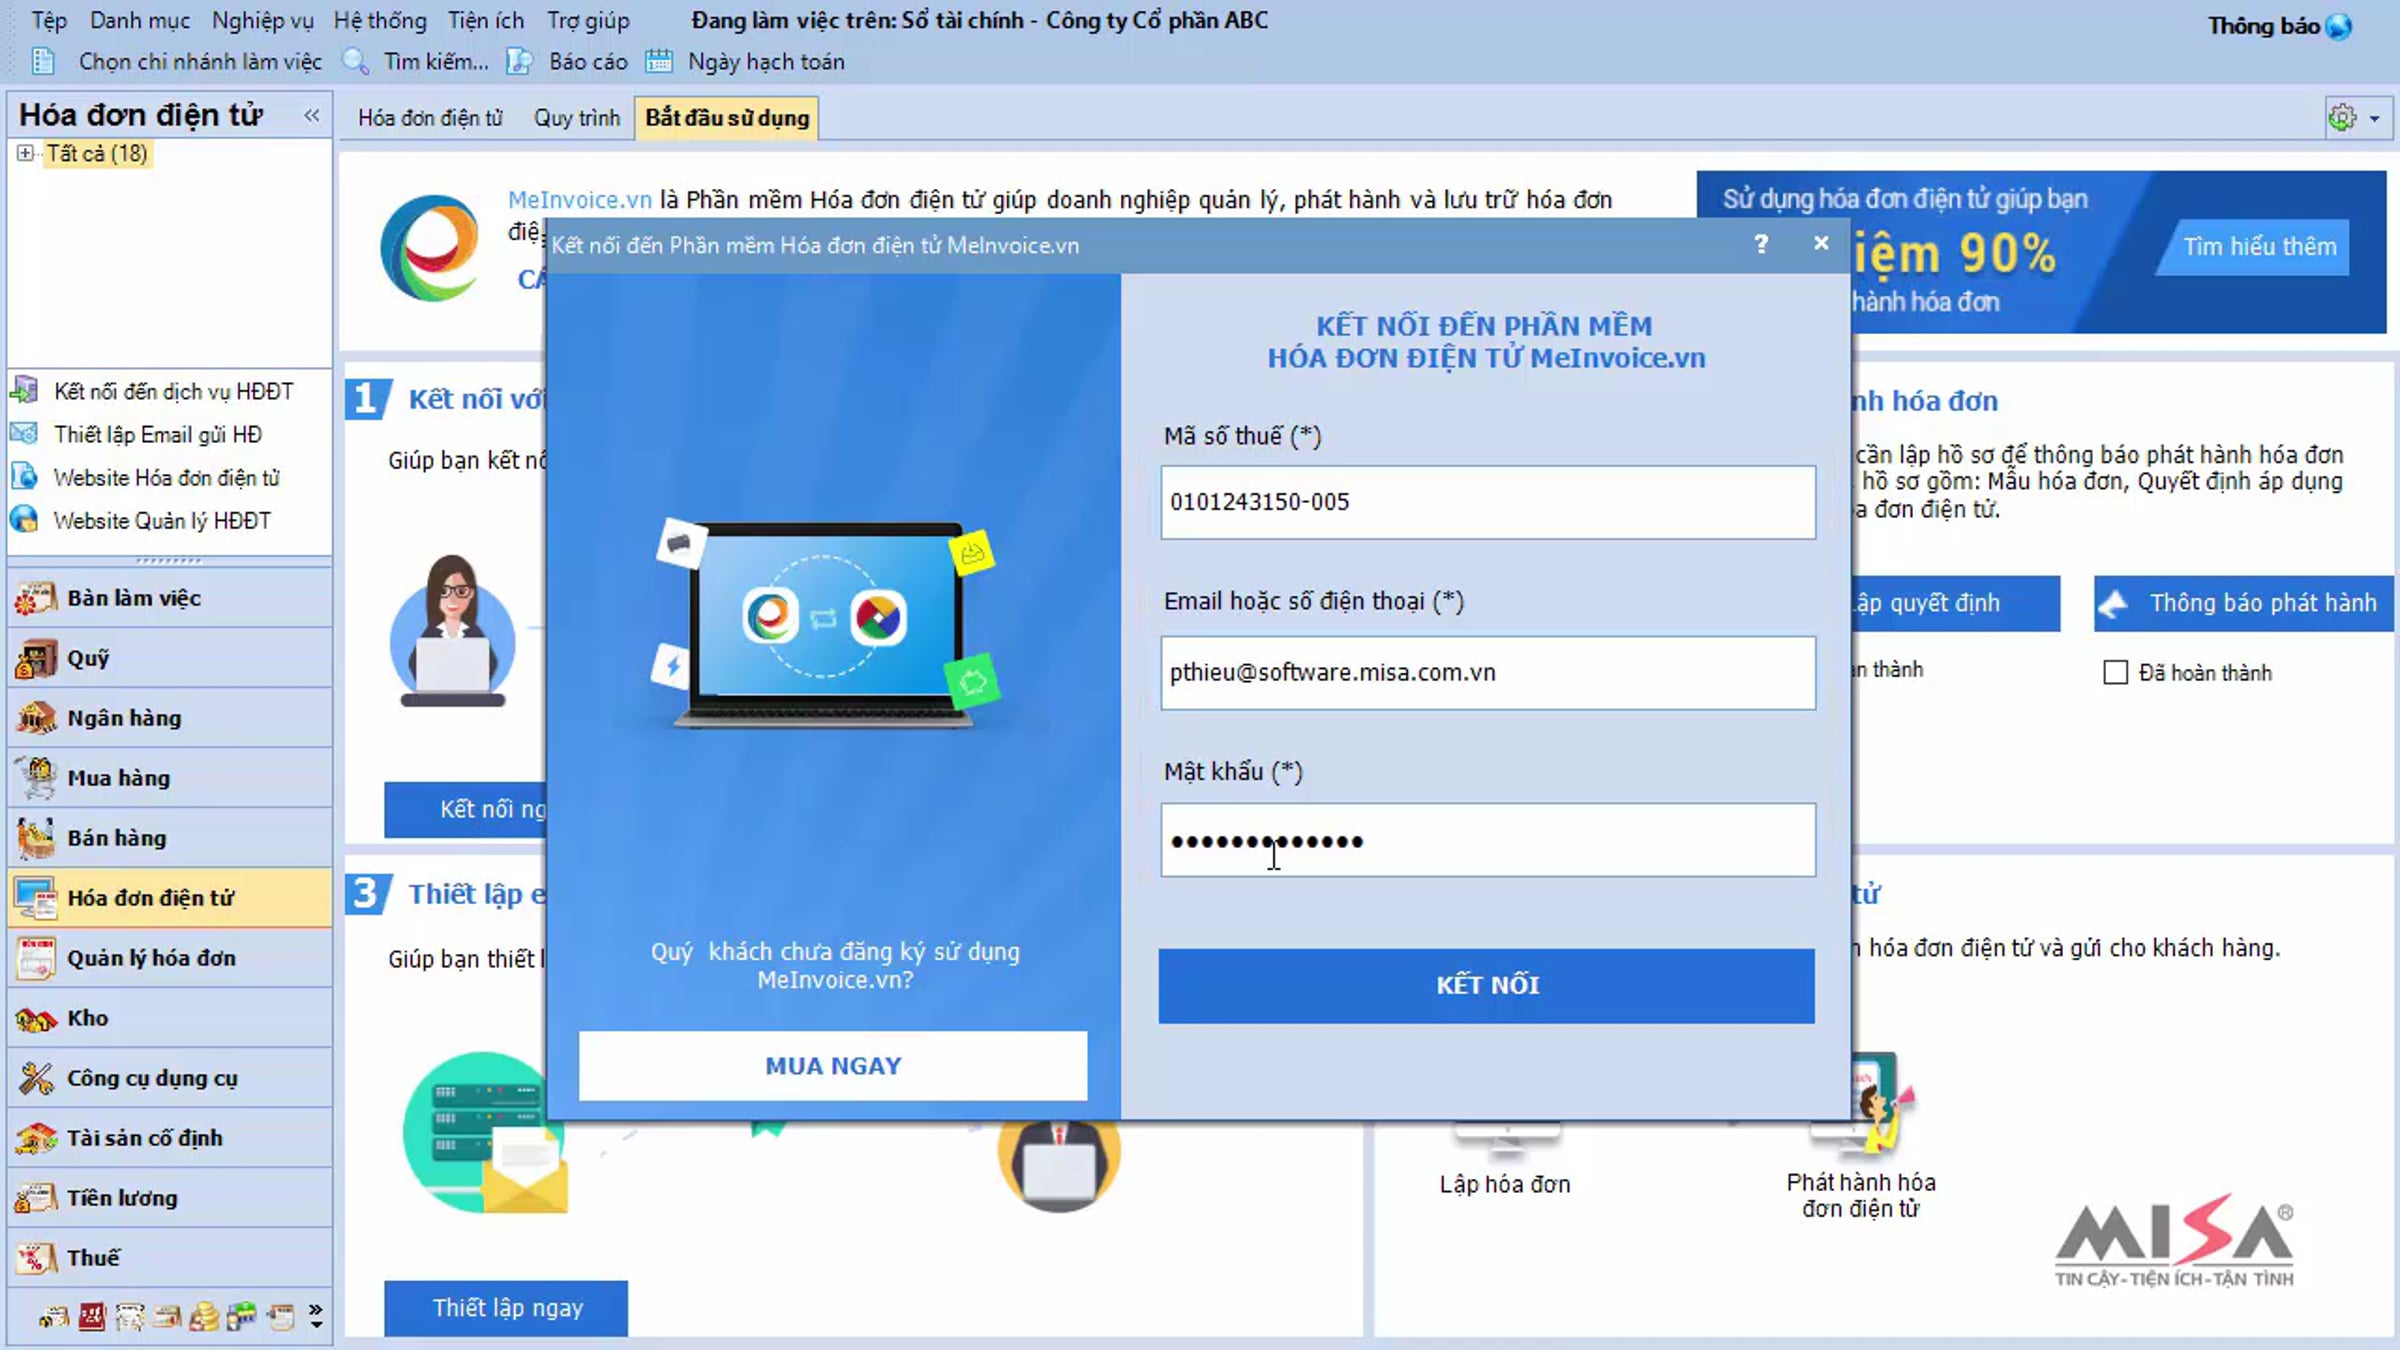Click Chọn chi nhánh làm việc toolbar button
The width and height of the screenshot is (2400, 1350).
point(177,62)
